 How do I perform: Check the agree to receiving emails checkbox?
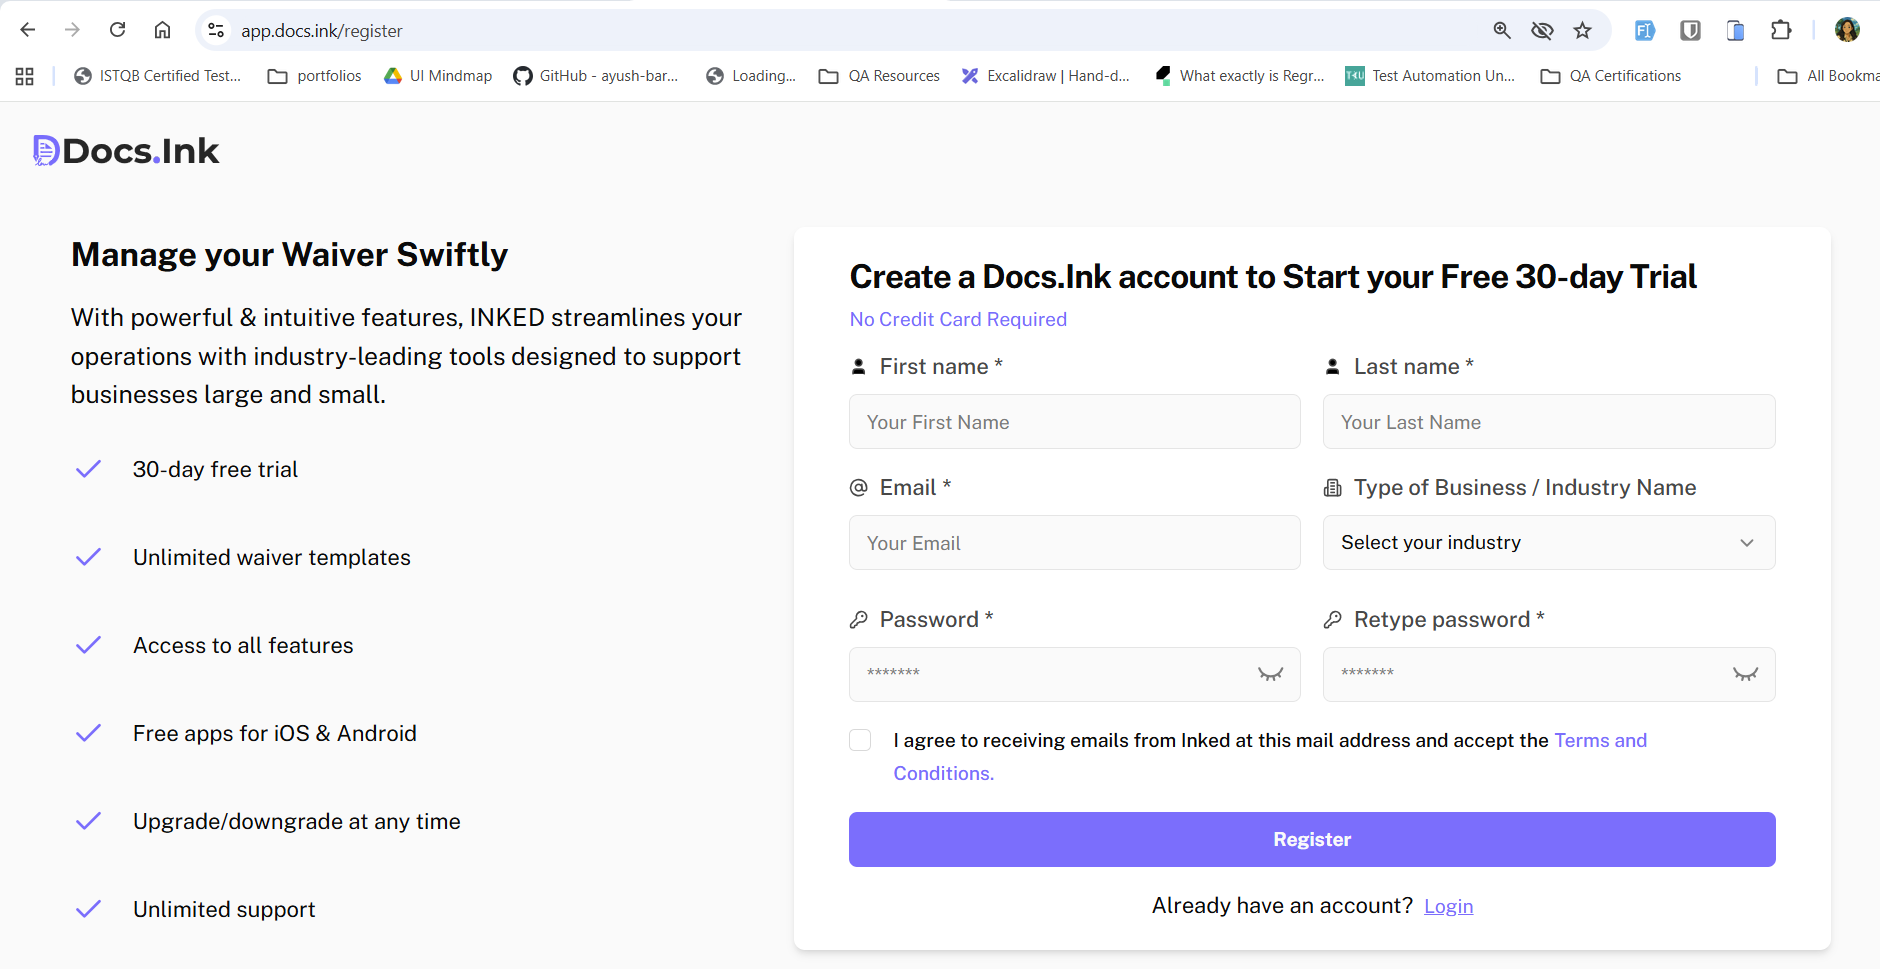coord(860,740)
